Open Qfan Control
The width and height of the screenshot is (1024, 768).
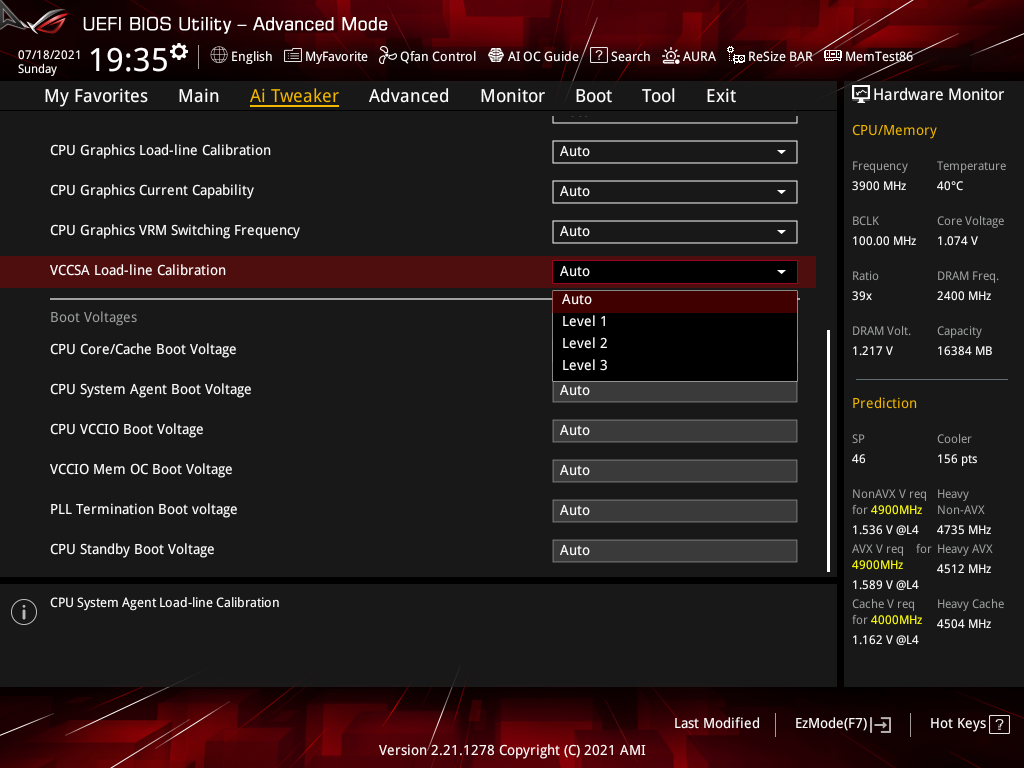point(427,56)
